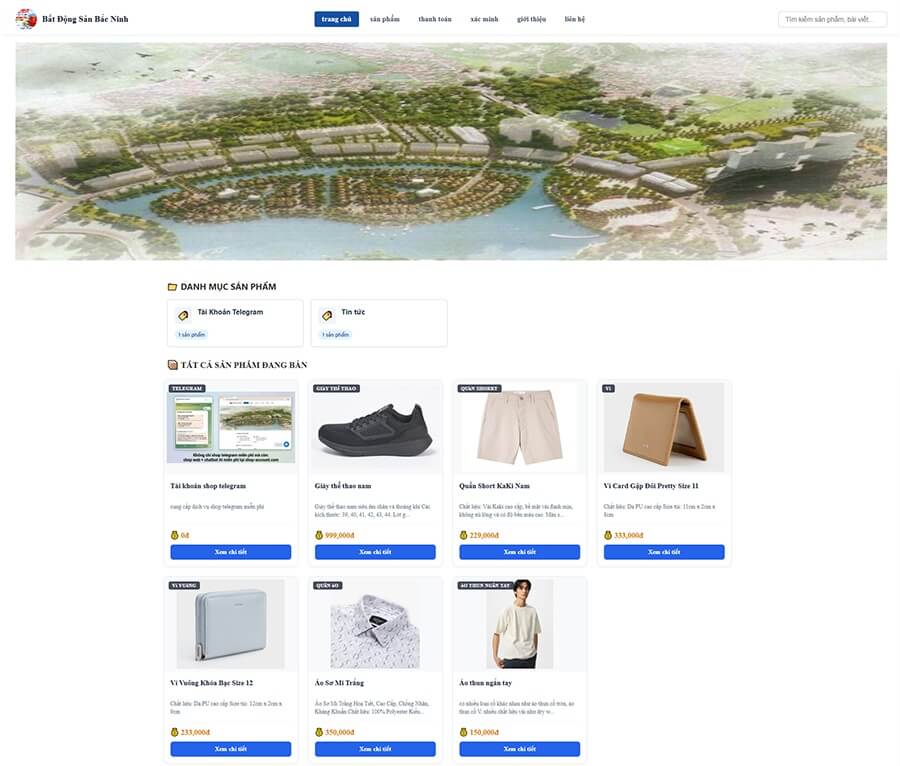View details of Ví Vuông Khóa Bạc
900x766 pixels.
pyautogui.click(x=231, y=749)
